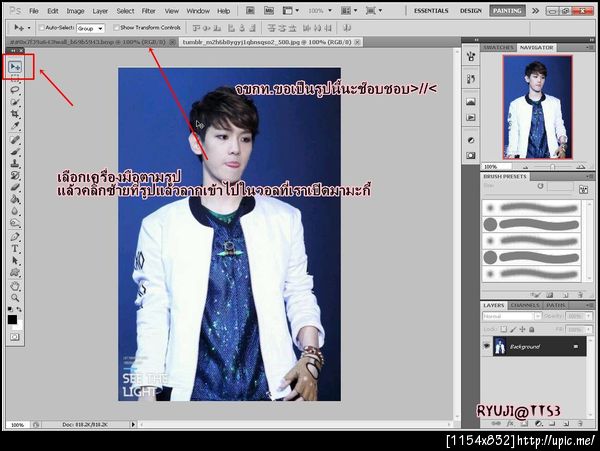This screenshot has width=600, height=451.
Task: Select the Brush tool
Action: pyautogui.click(x=15, y=151)
